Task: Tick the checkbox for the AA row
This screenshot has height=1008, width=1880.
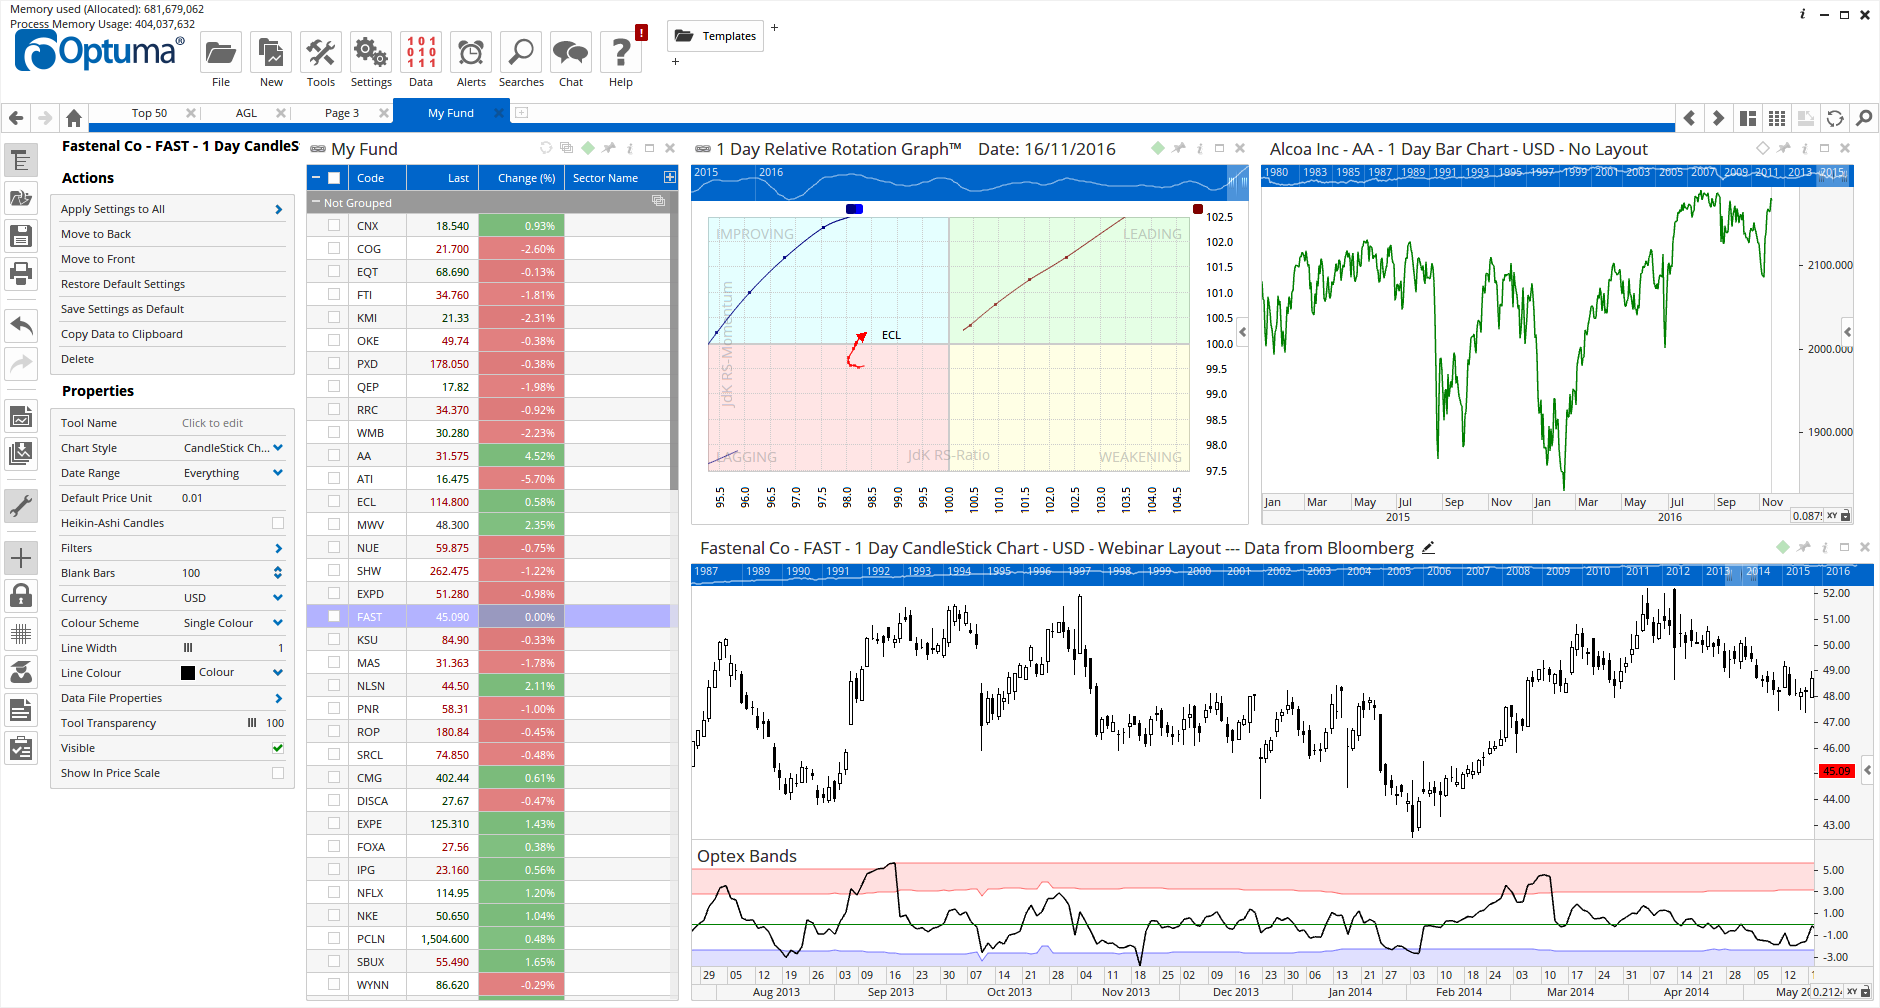Action: pos(334,456)
